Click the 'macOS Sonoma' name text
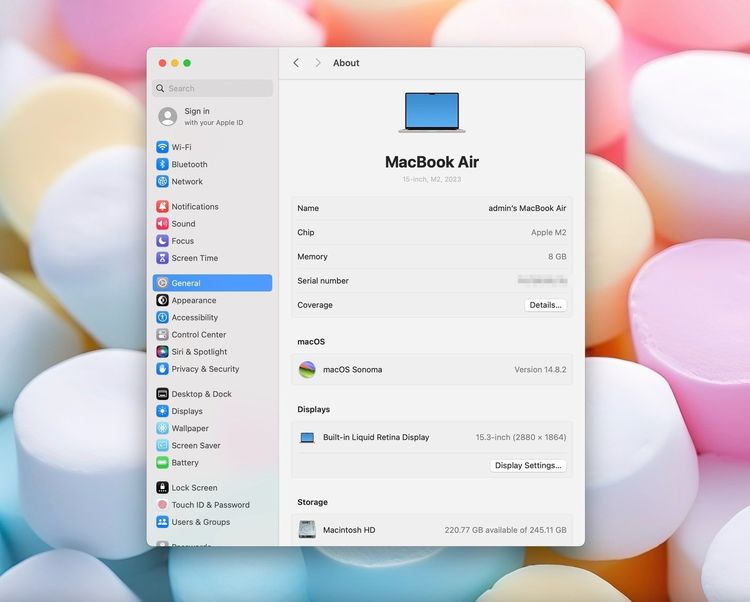750x602 pixels. coord(353,369)
